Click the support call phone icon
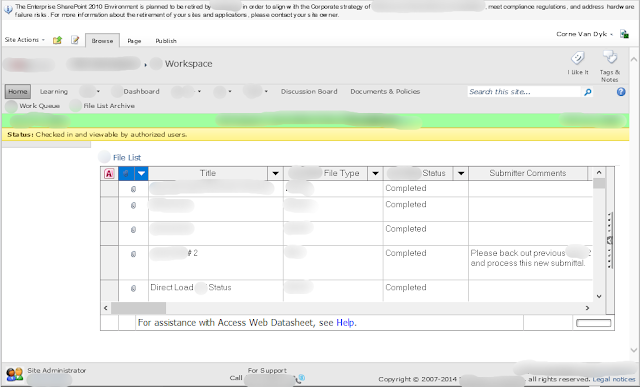Image resolution: width=640 pixels, height=387 pixels. click(x=301, y=378)
